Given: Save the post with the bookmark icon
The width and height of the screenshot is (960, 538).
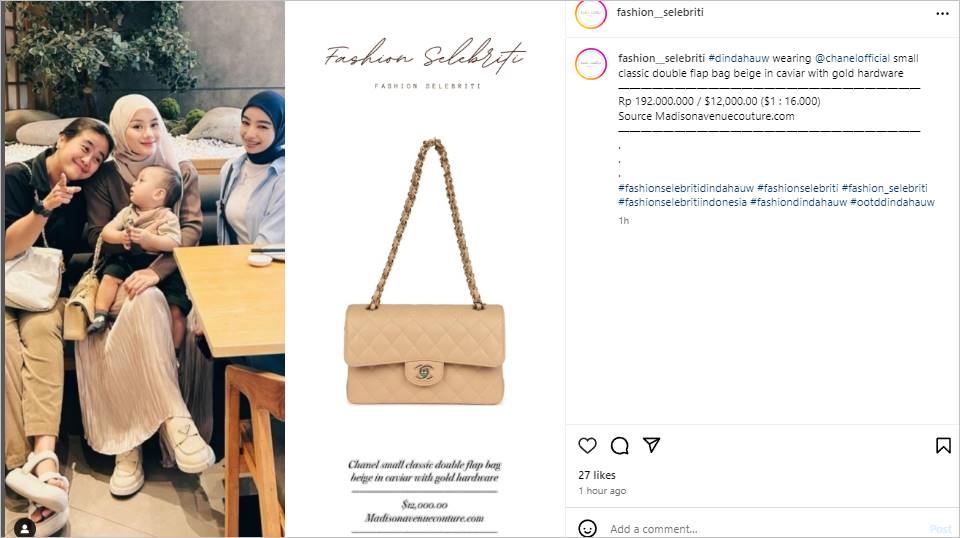Looking at the screenshot, I should coord(943,446).
